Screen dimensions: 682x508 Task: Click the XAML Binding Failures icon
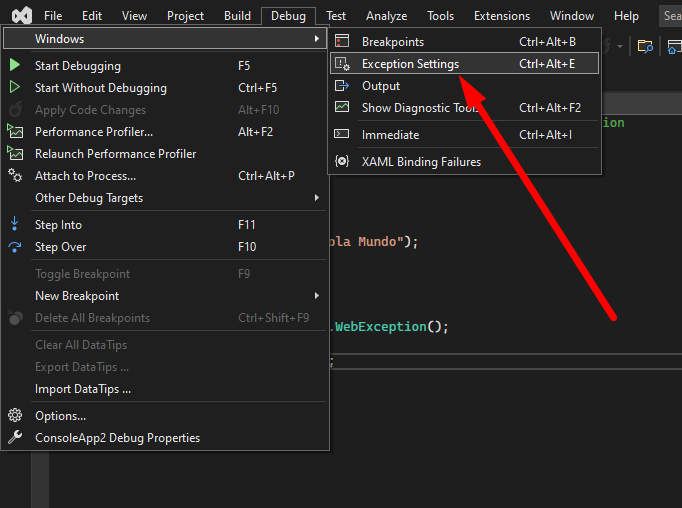tap(342, 162)
